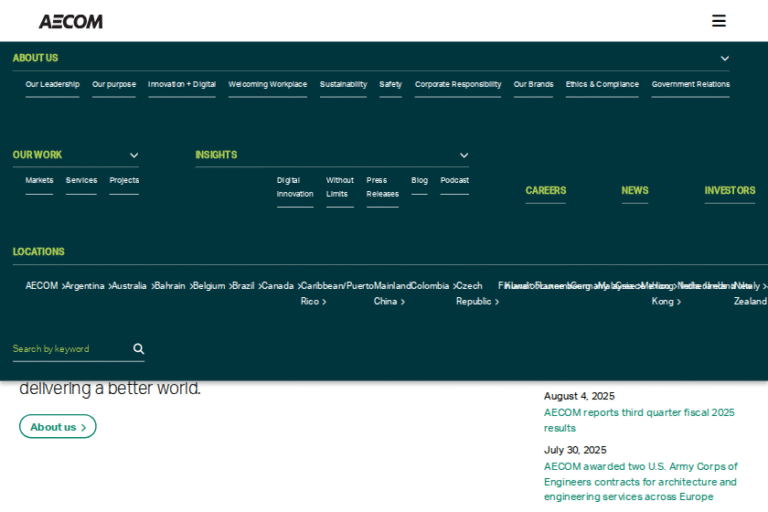Select the Sustainability link

pyautogui.click(x=343, y=85)
